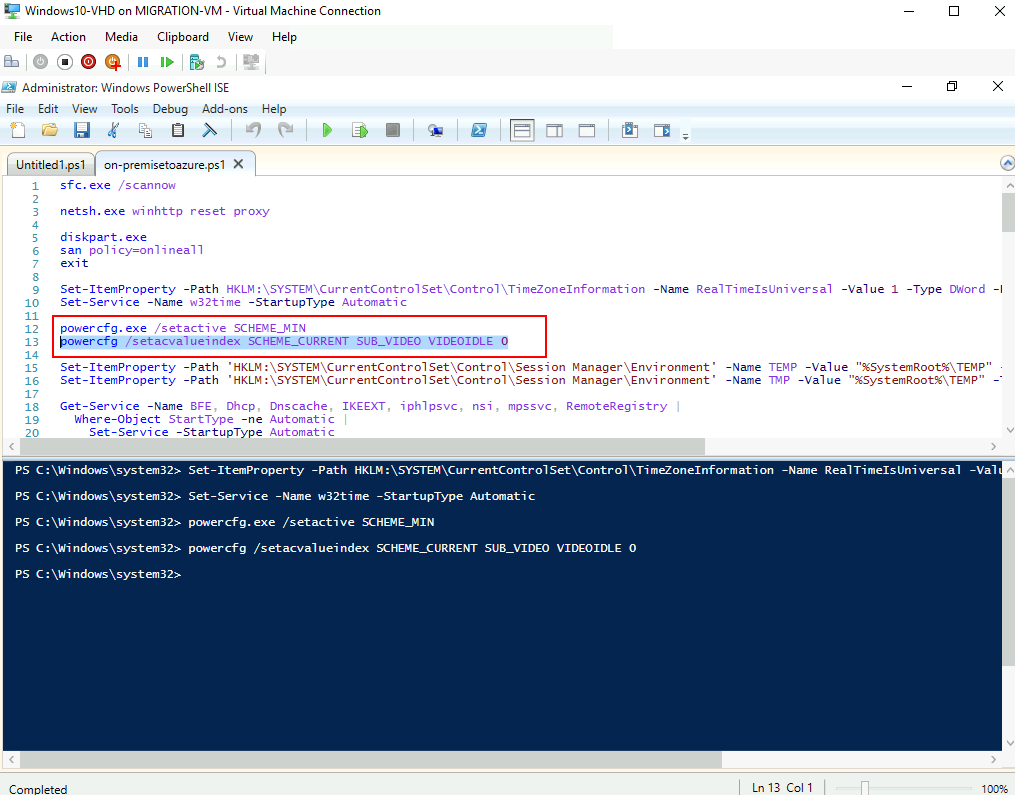Click the Paste clipboard icon
Image resolution: width=1015 pixels, height=795 pixels.
177,130
